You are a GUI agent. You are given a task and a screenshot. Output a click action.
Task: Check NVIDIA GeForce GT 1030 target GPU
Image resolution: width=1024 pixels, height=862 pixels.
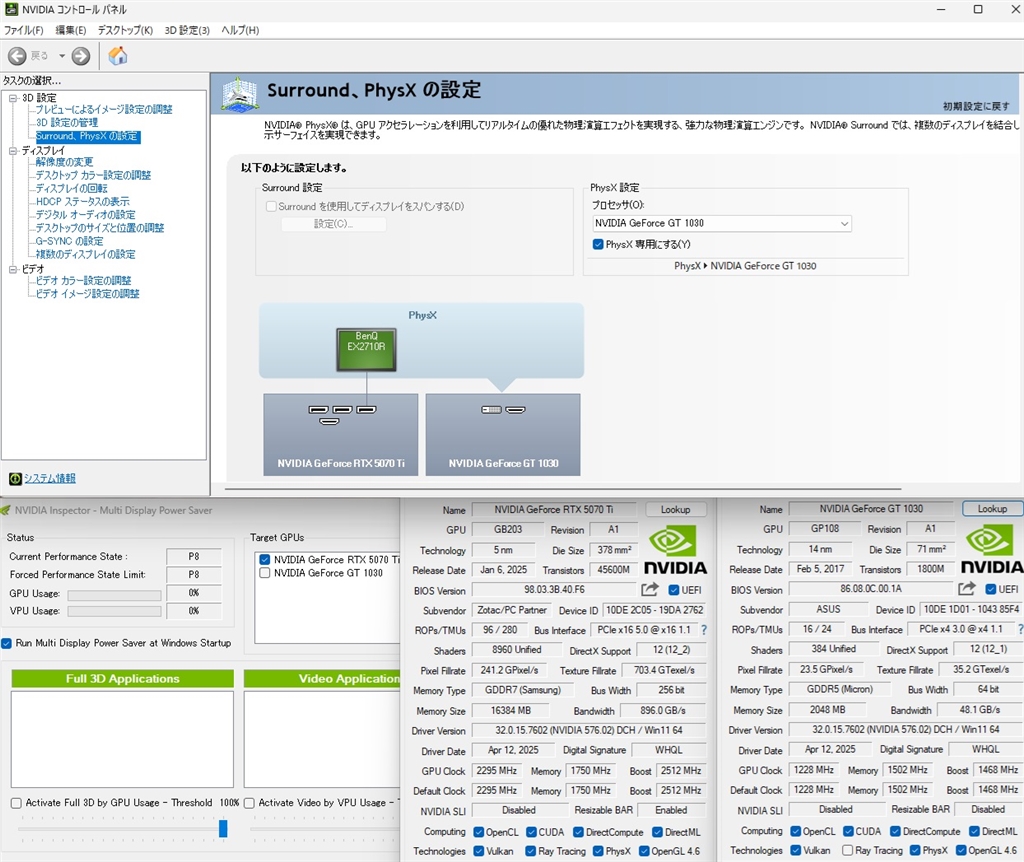[x=264, y=573]
